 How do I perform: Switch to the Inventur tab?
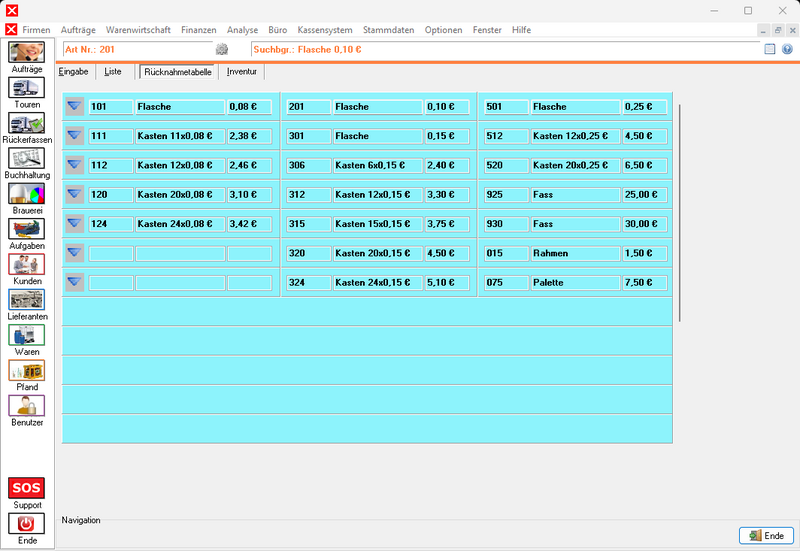pos(242,72)
